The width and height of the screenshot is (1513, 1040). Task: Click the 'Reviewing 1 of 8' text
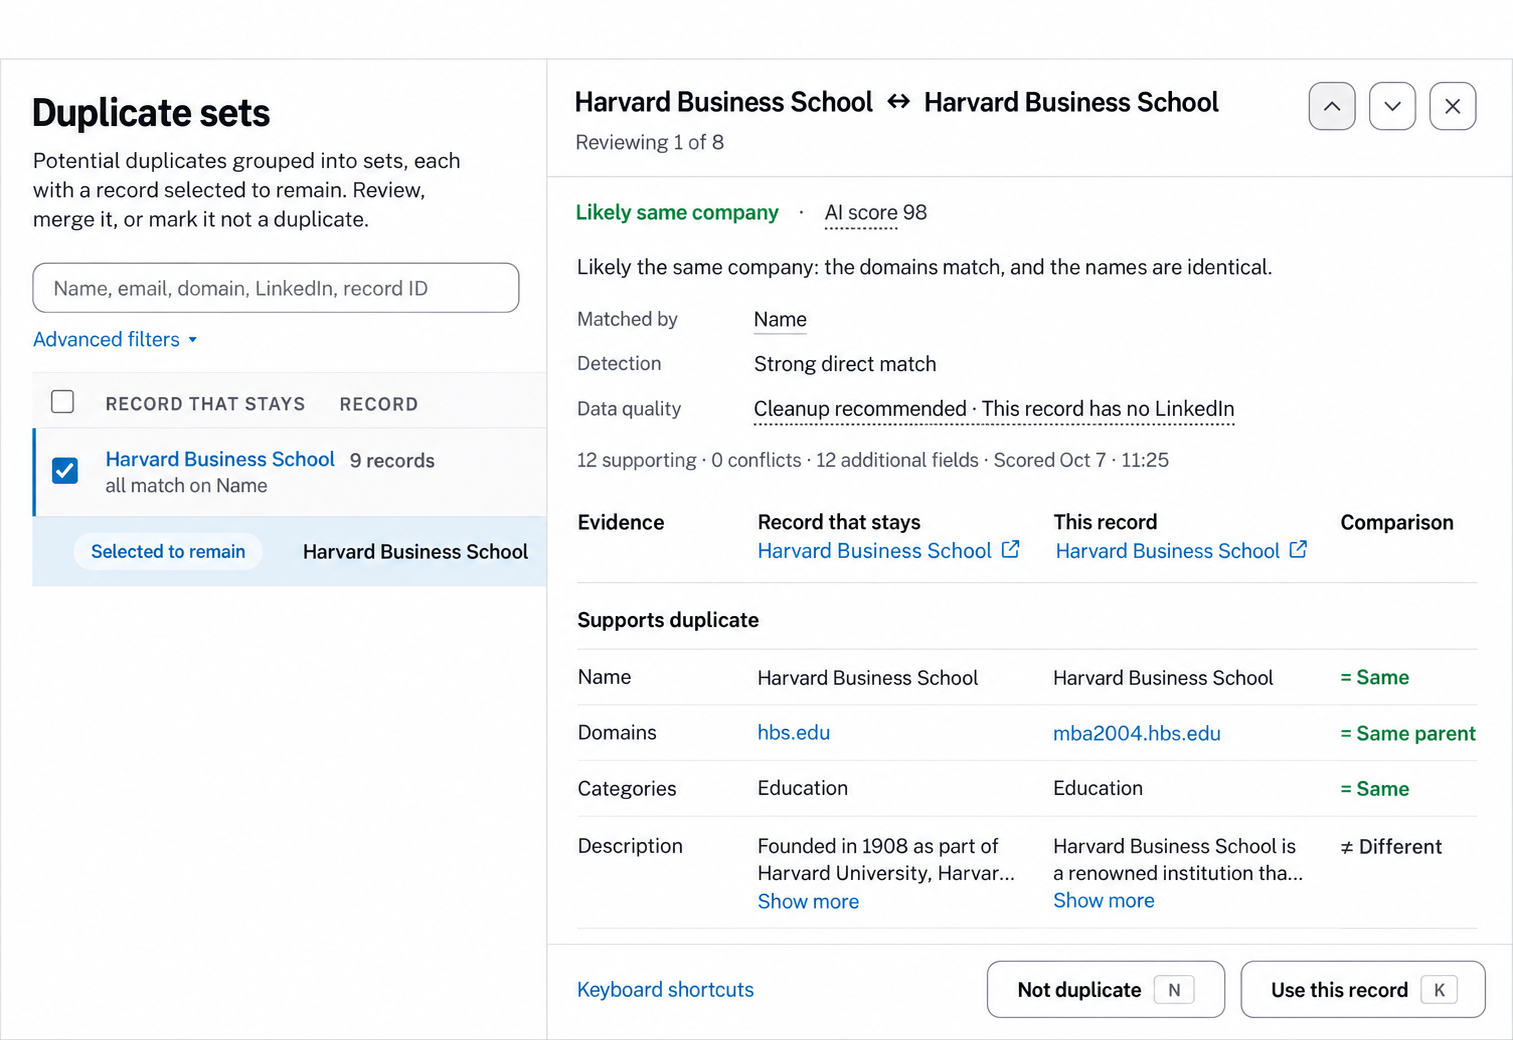649,142
